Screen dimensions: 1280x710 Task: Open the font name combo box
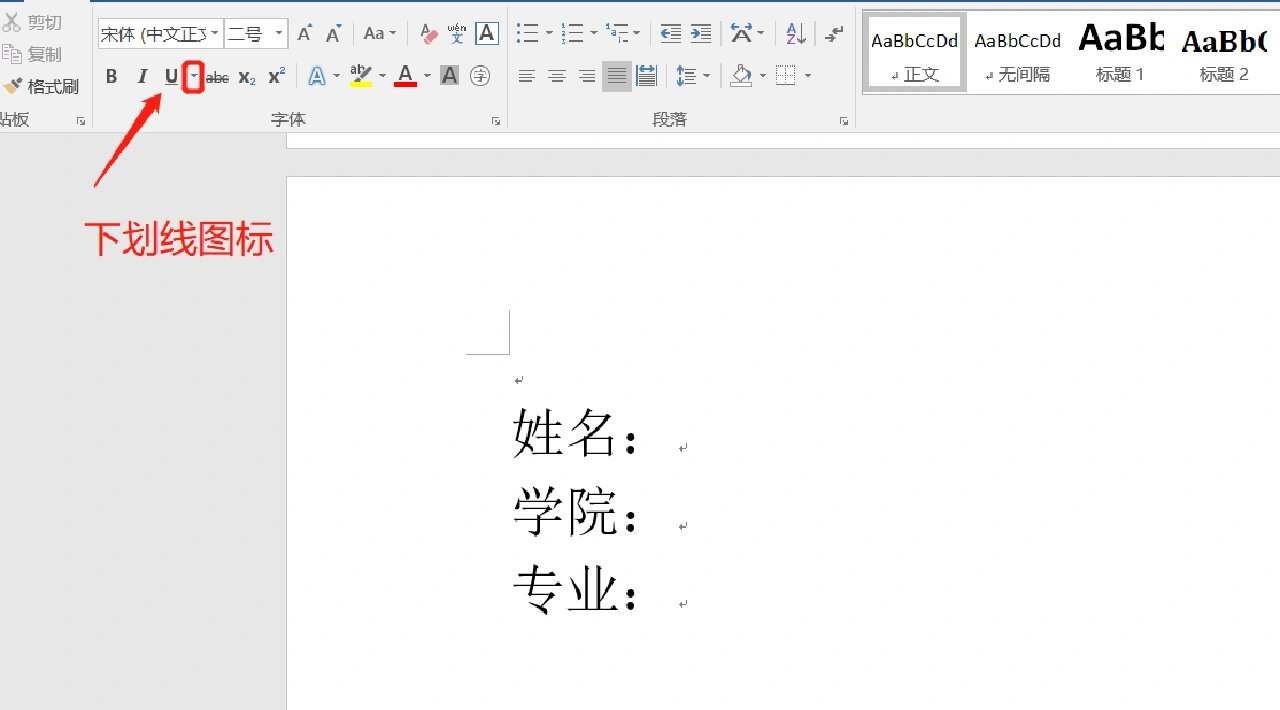click(160, 34)
